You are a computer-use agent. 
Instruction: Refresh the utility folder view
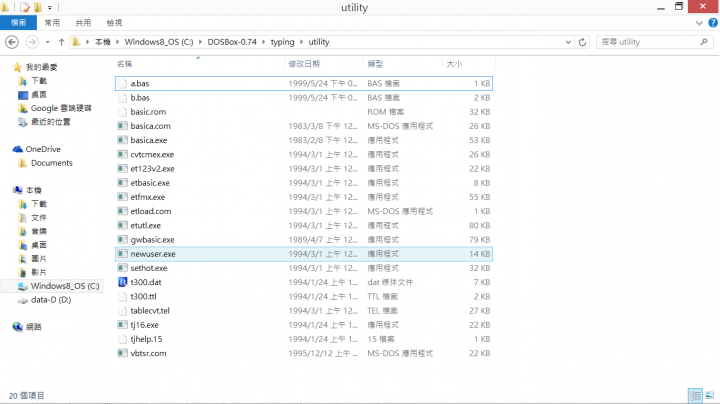[x=582, y=42]
